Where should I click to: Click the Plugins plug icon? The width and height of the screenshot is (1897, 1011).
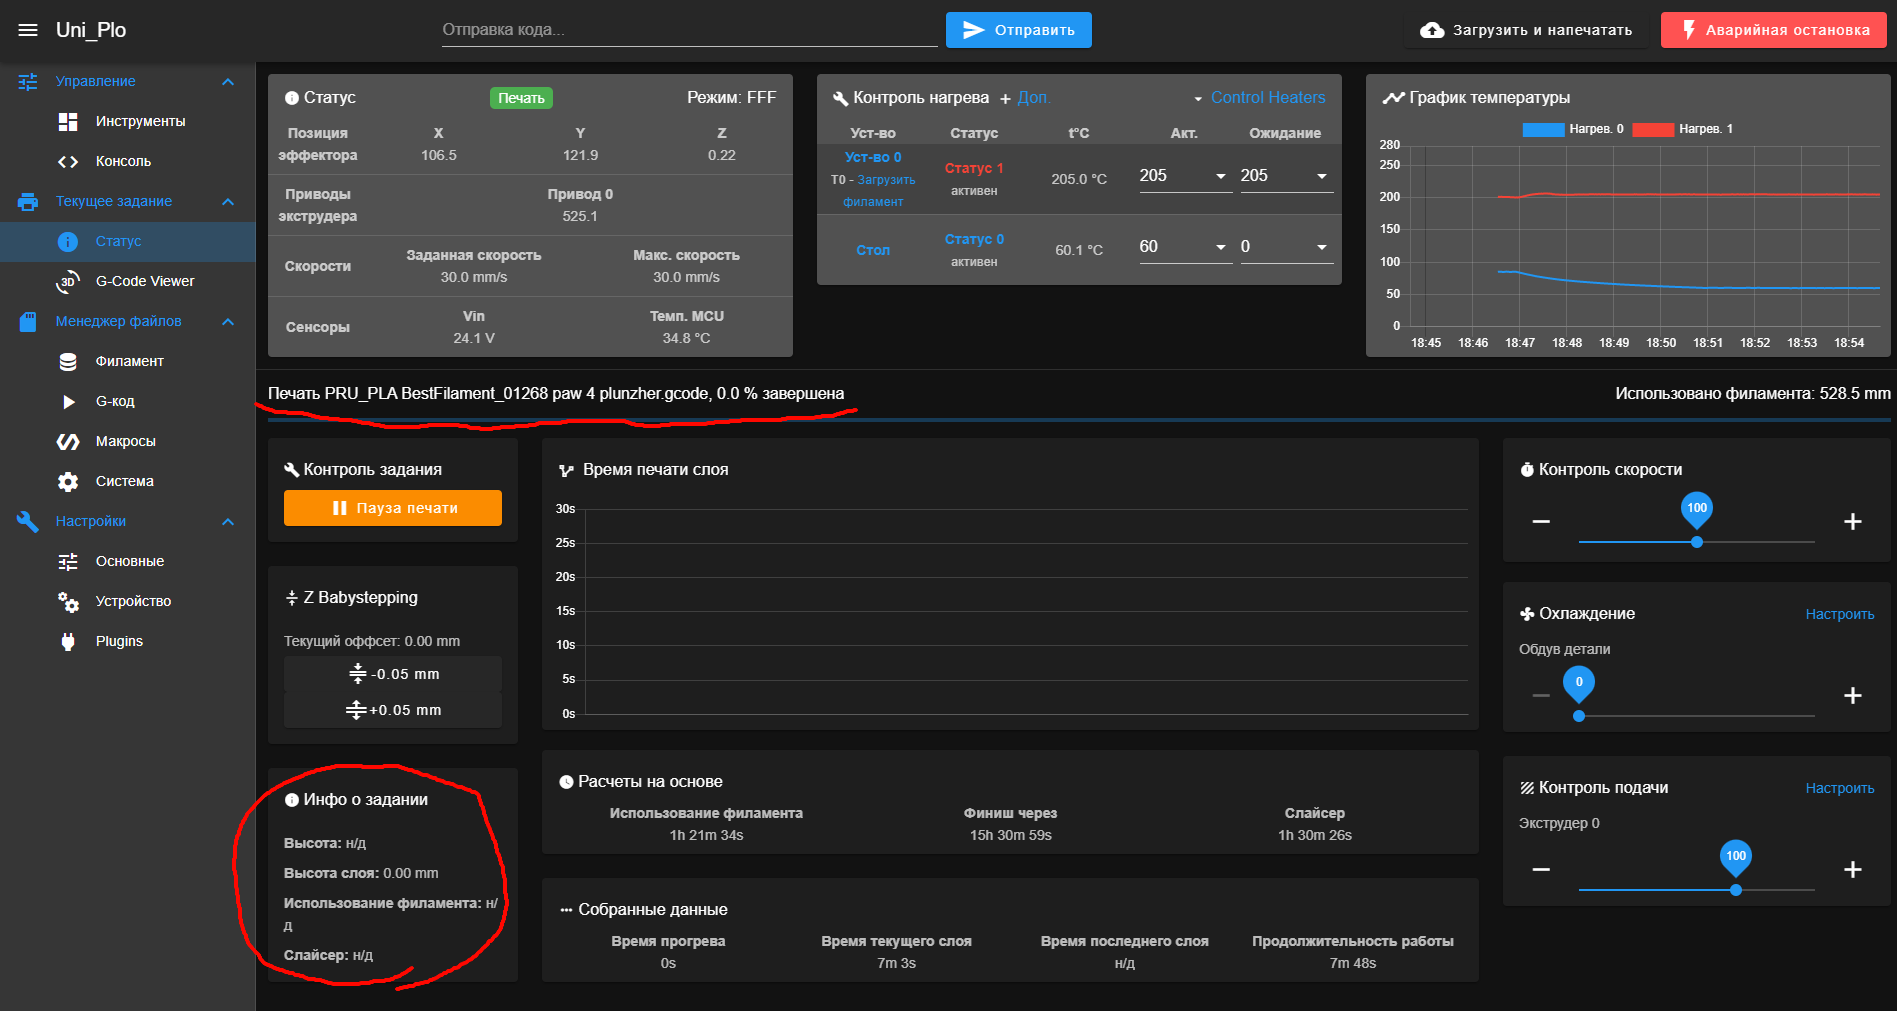(68, 641)
